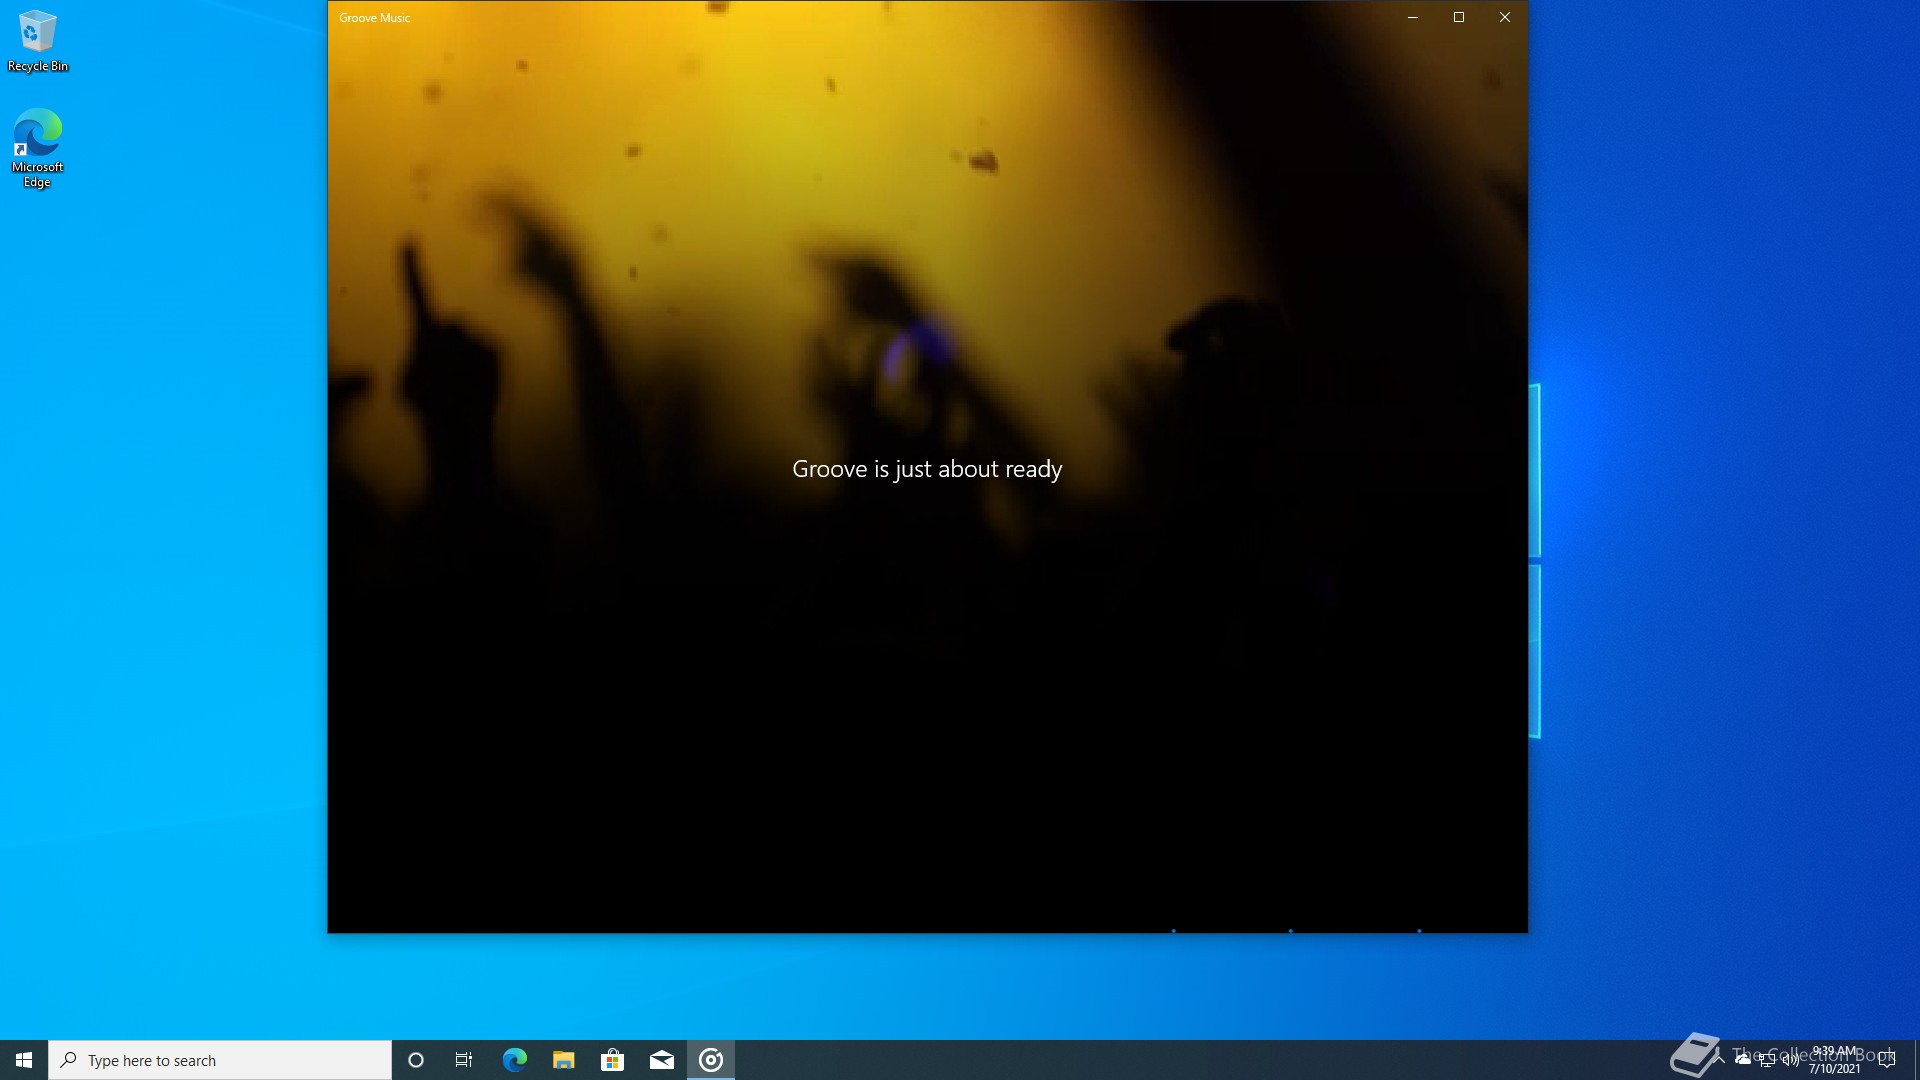Open the Mail app from the taskbar
1920x1080 pixels.
(x=661, y=1060)
